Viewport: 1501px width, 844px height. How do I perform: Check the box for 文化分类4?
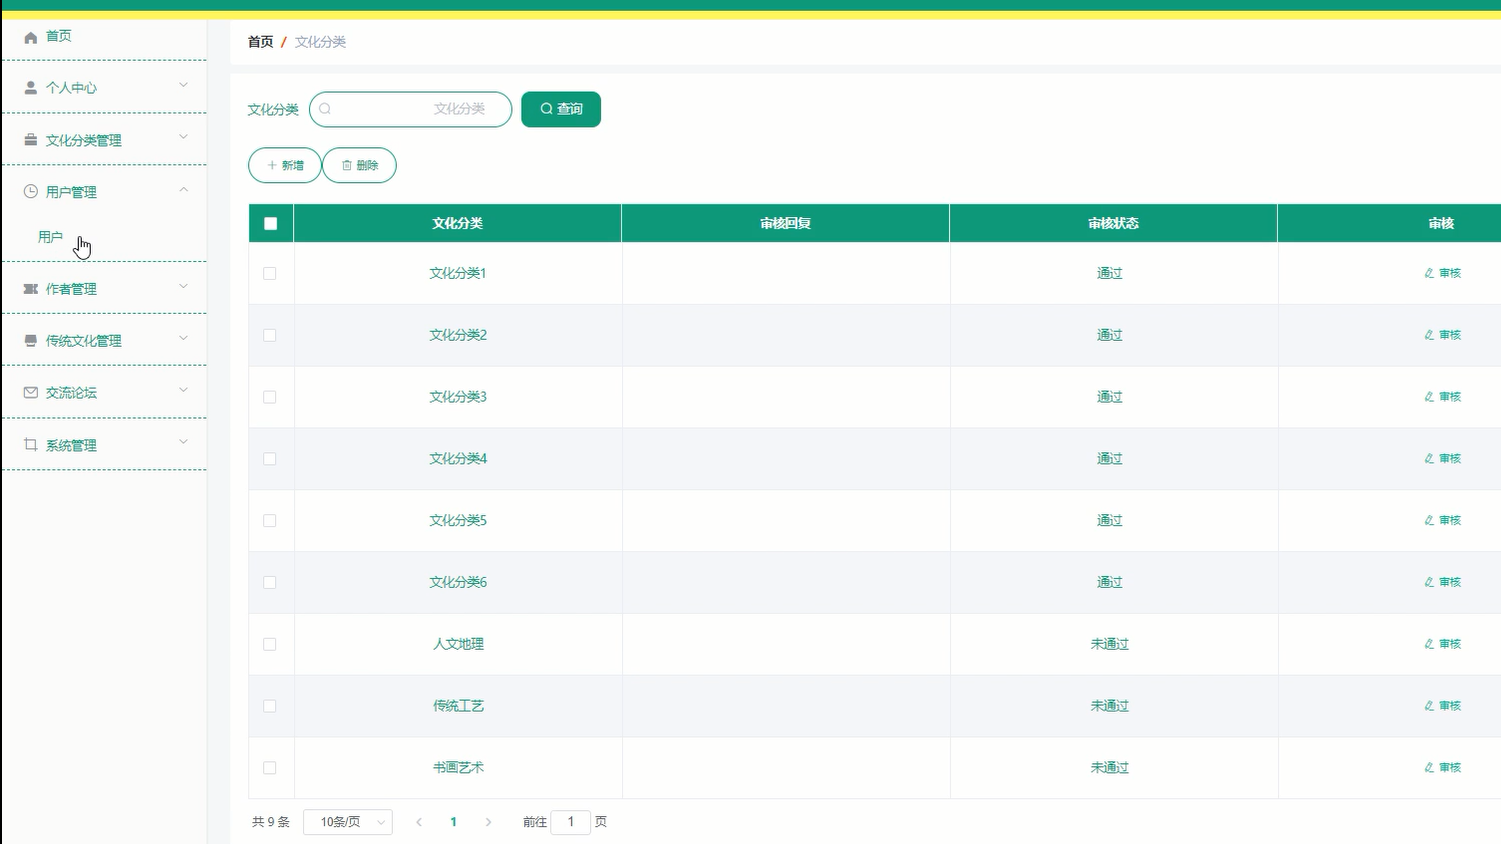(x=270, y=459)
